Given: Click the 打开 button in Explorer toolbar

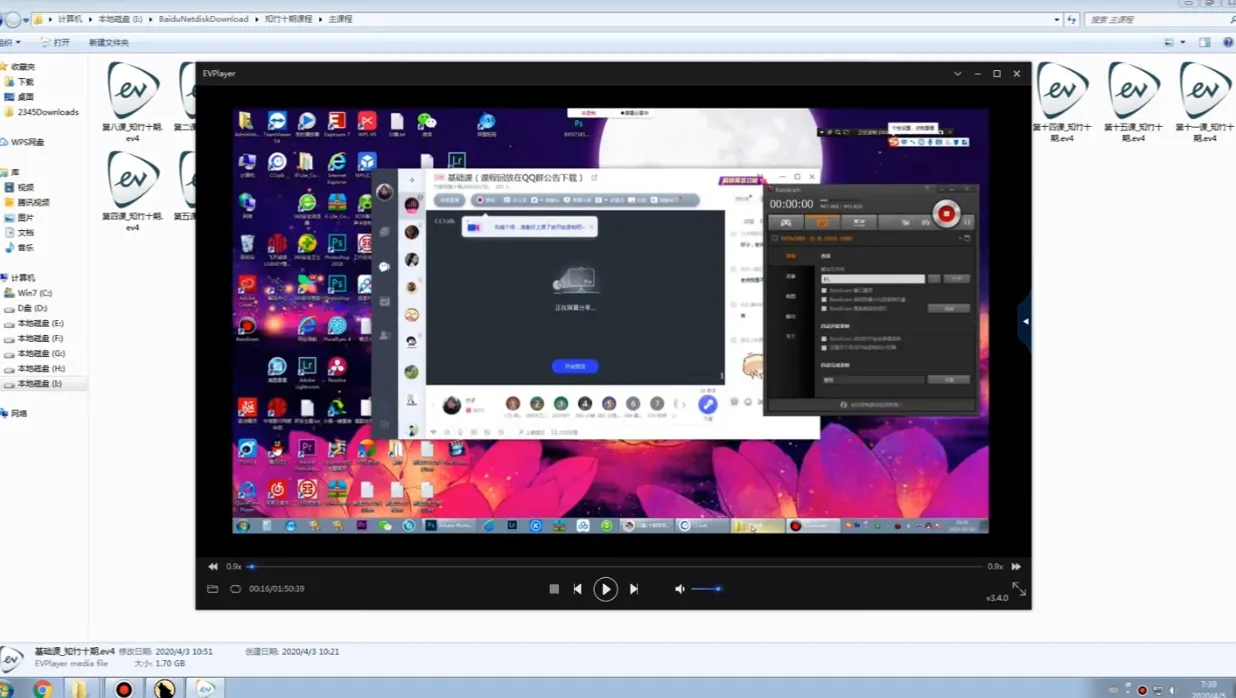Looking at the screenshot, I should pos(56,42).
